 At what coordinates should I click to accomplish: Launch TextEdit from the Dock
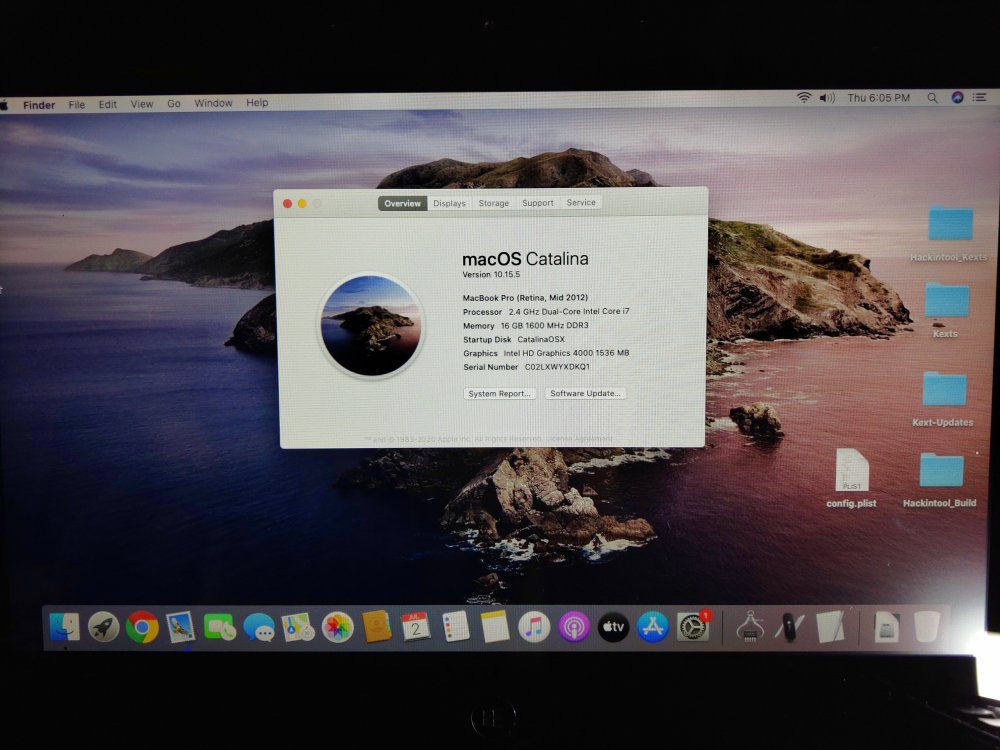pos(830,626)
